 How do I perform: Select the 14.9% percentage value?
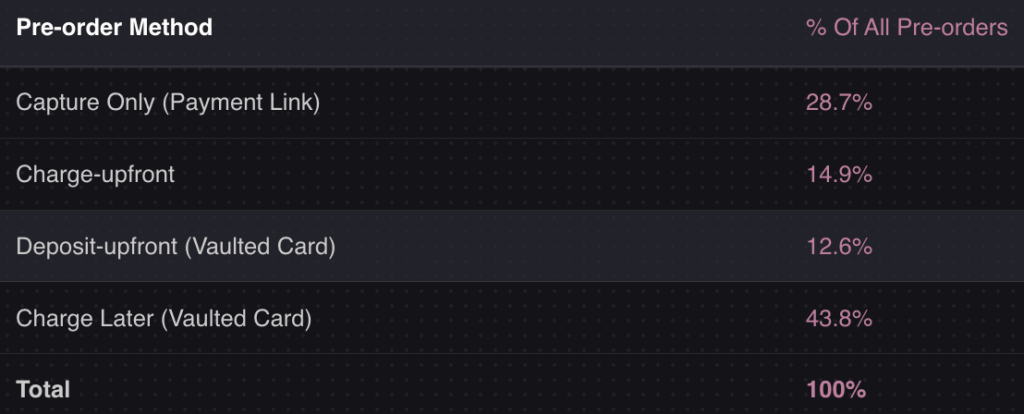tap(839, 174)
